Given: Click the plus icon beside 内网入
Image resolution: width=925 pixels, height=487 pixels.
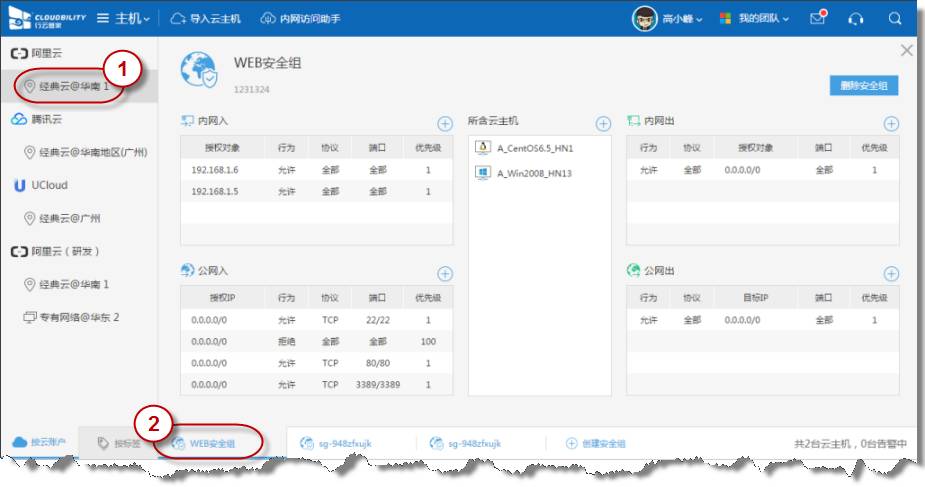Looking at the screenshot, I should pos(446,123).
